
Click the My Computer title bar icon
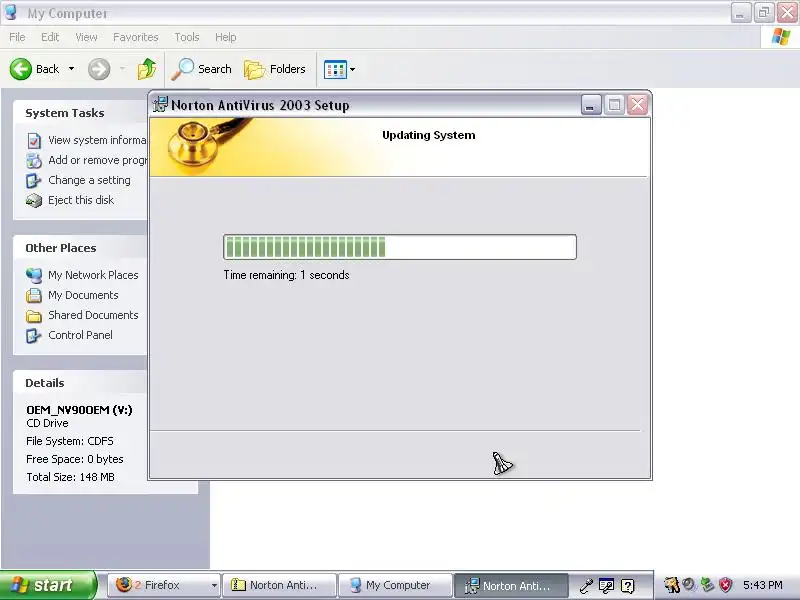pyautogui.click(x=11, y=12)
